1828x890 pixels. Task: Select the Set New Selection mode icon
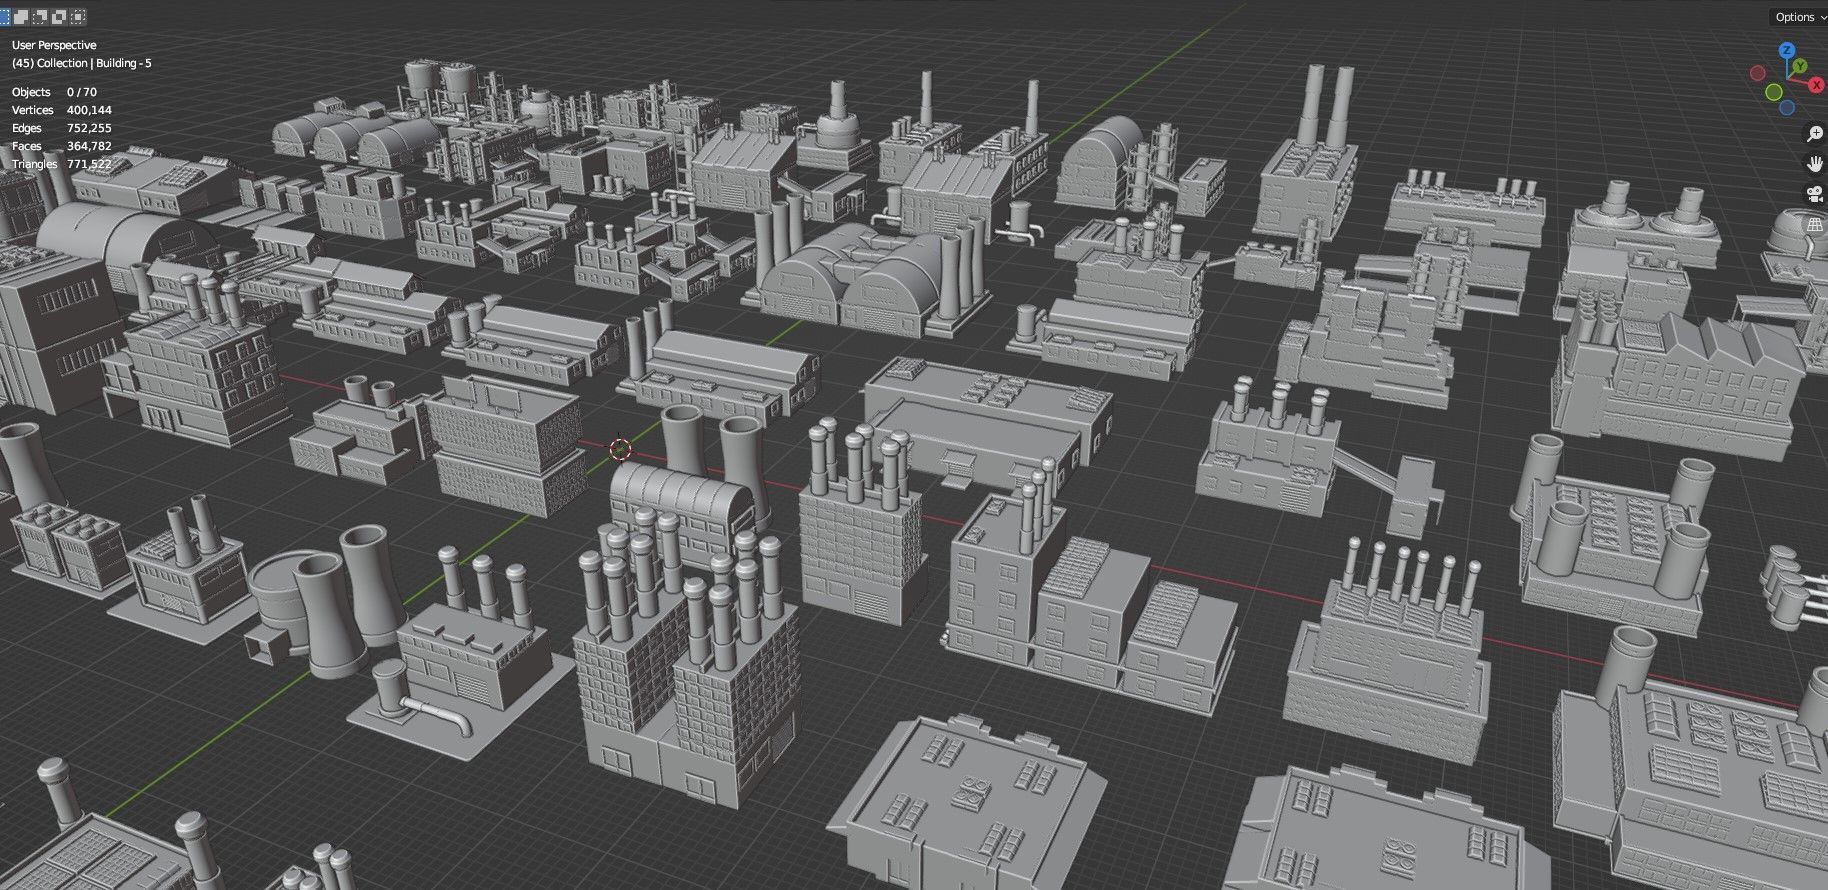[5, 17]
